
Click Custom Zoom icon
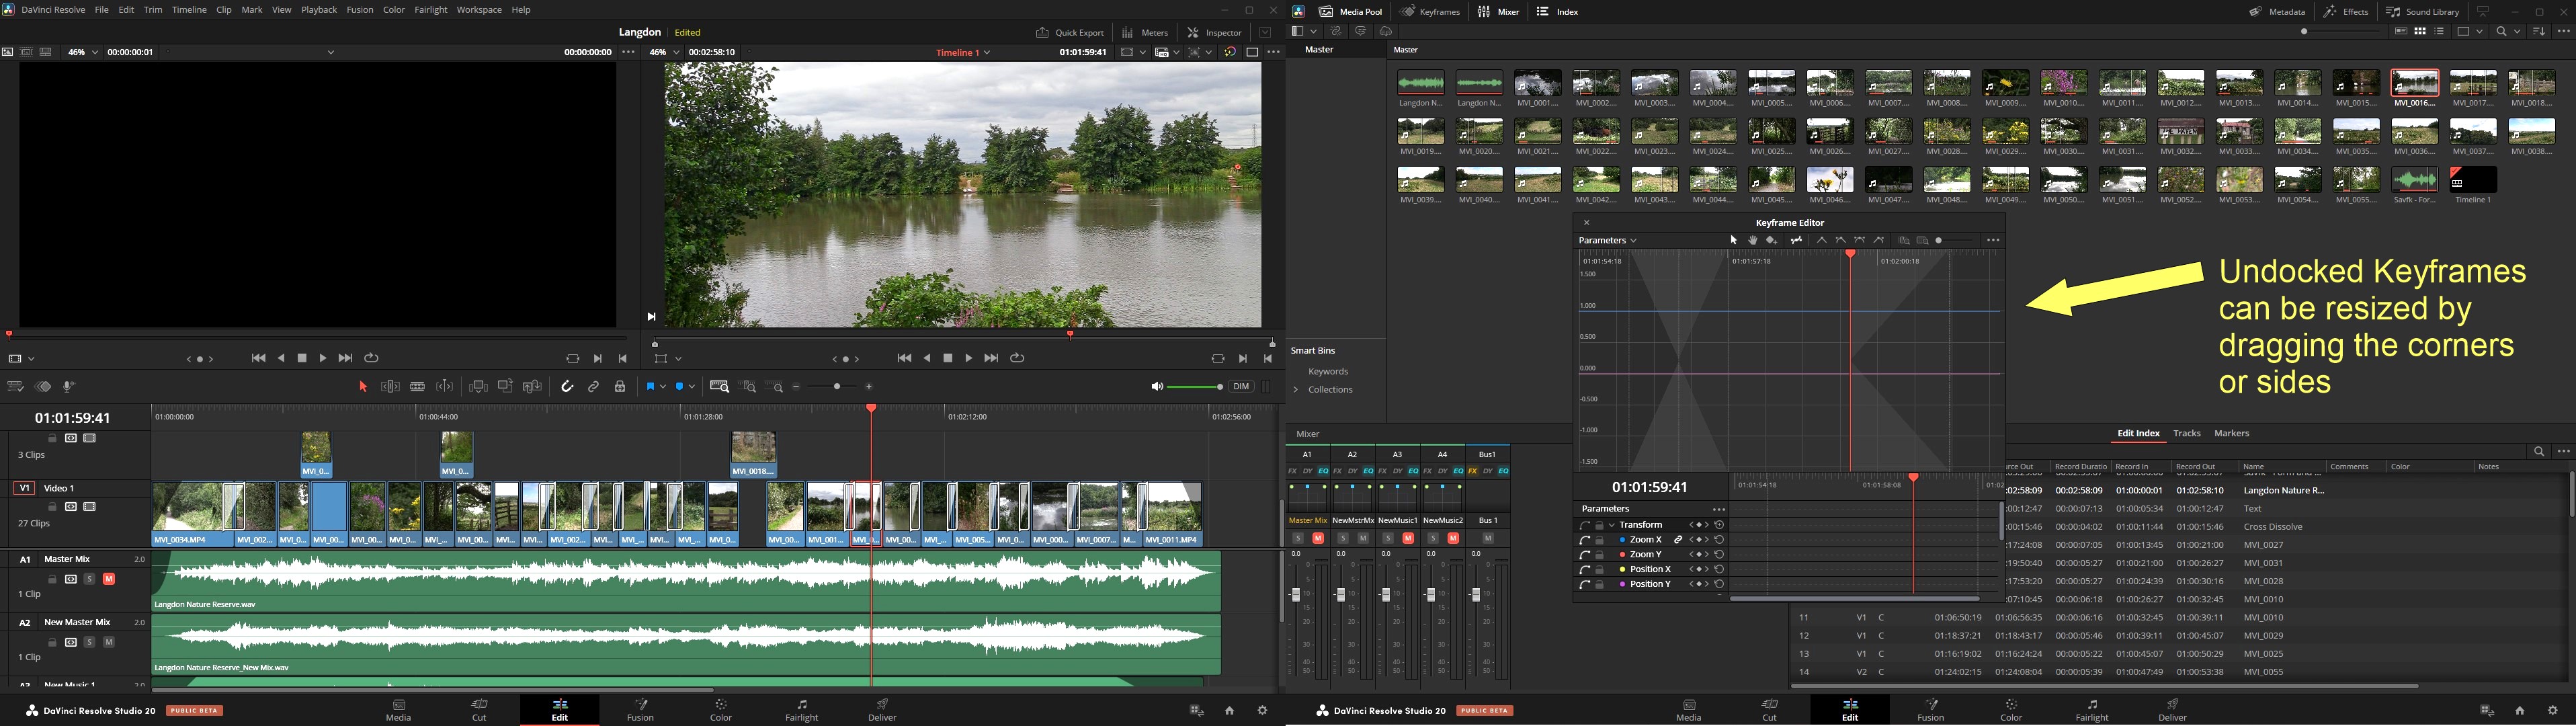[x=774, y=387]
